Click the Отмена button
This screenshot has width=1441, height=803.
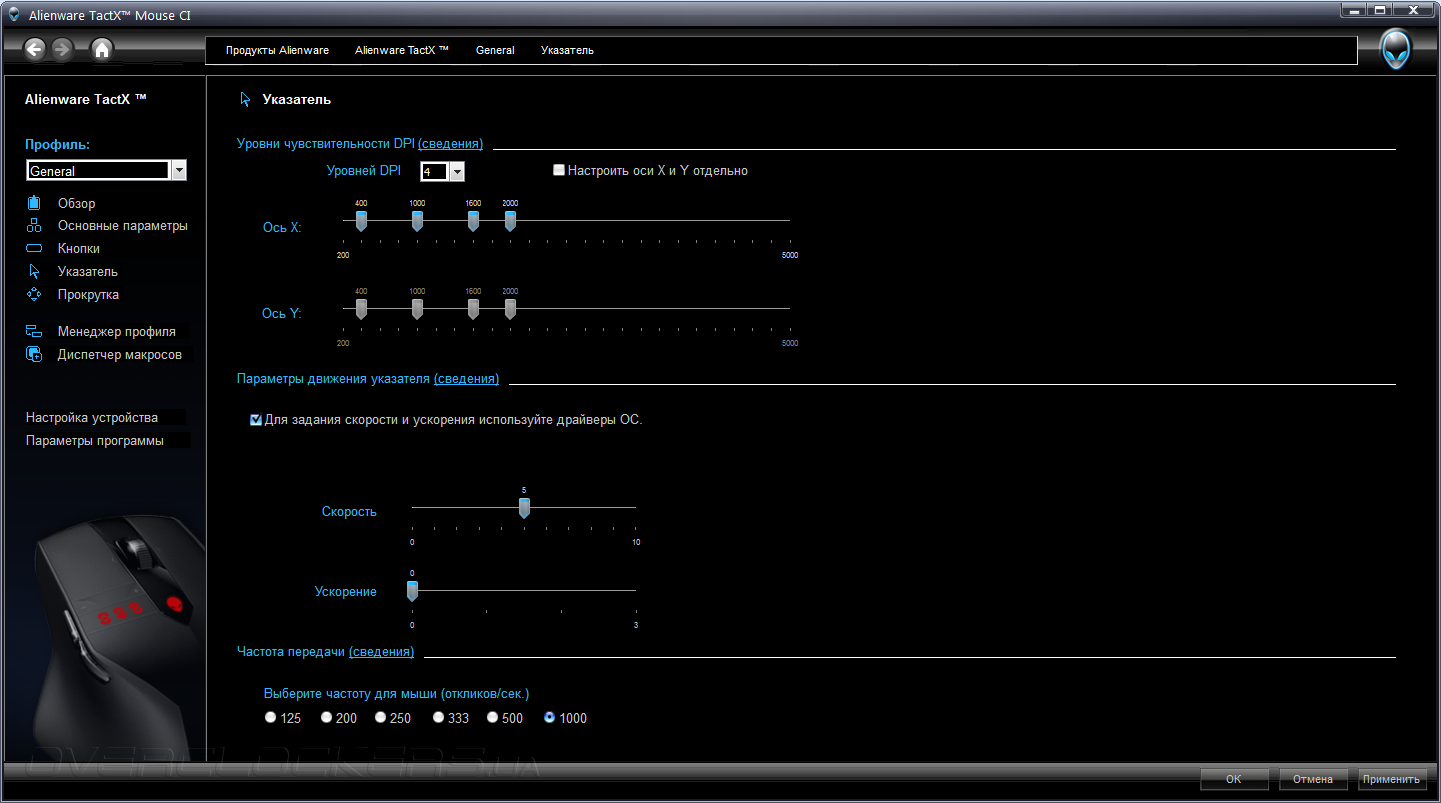1313,779
